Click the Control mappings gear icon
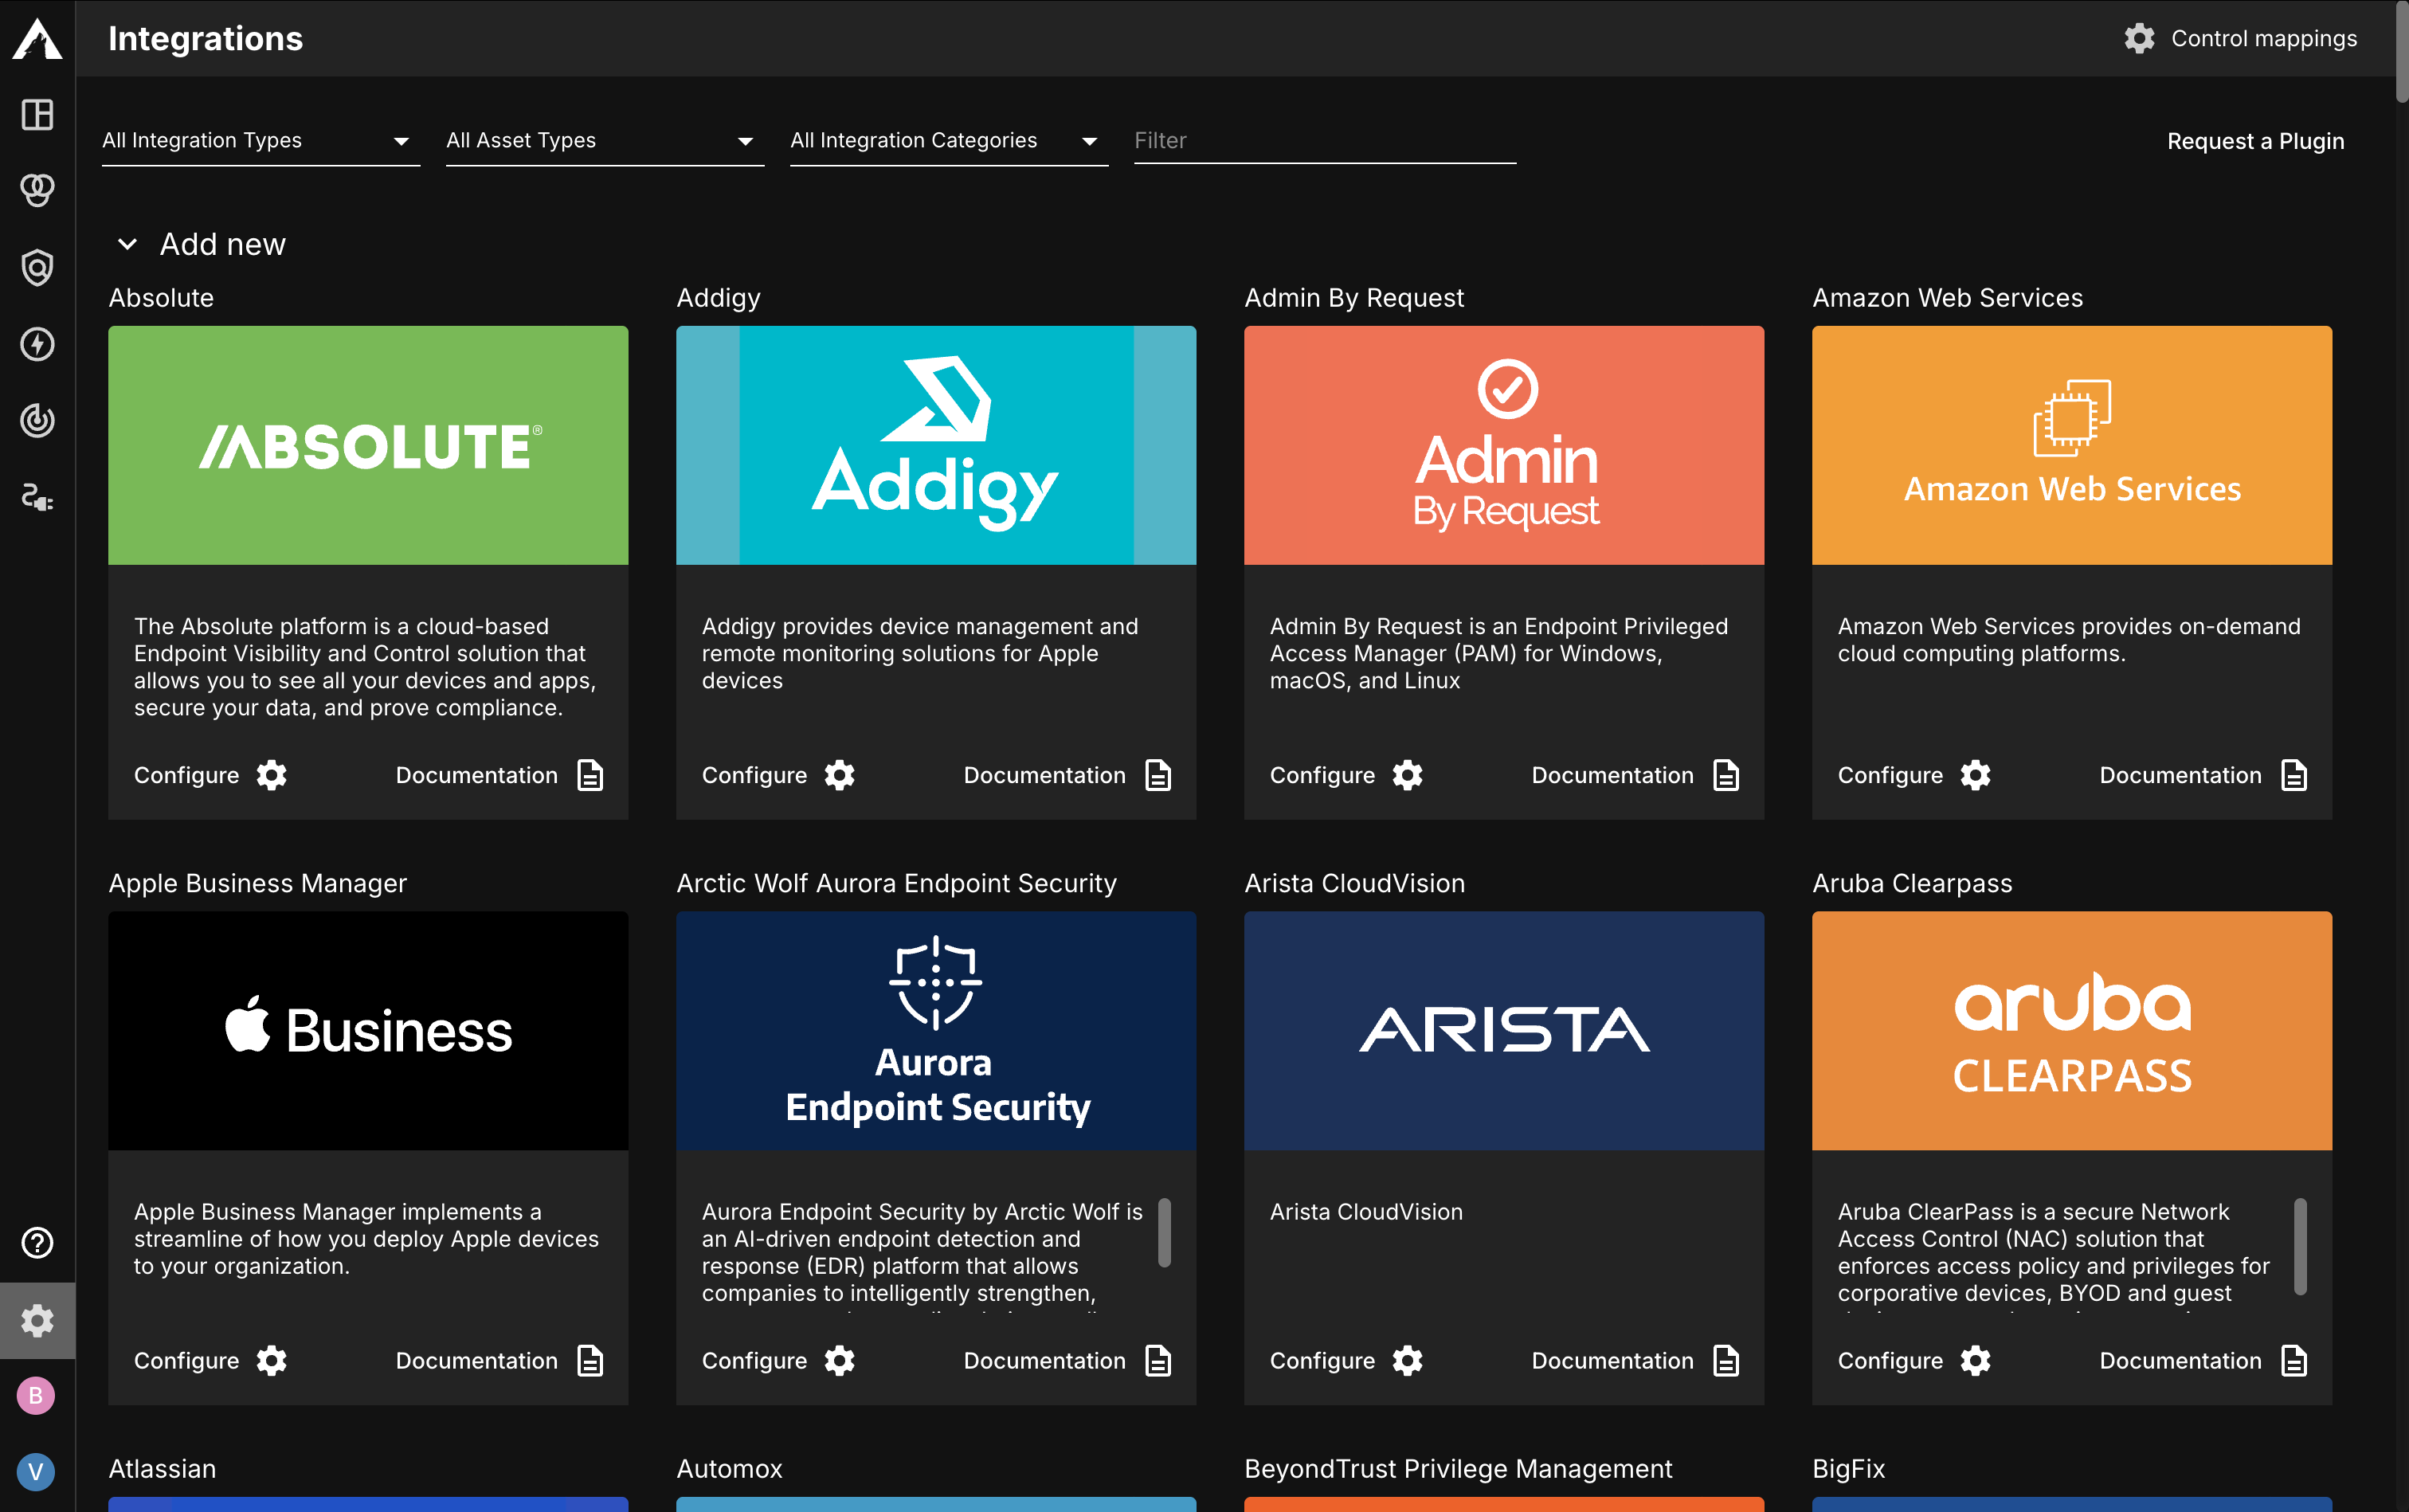The width and height of the screenshot is (2409, 1512). click(x=2139, y=38)
